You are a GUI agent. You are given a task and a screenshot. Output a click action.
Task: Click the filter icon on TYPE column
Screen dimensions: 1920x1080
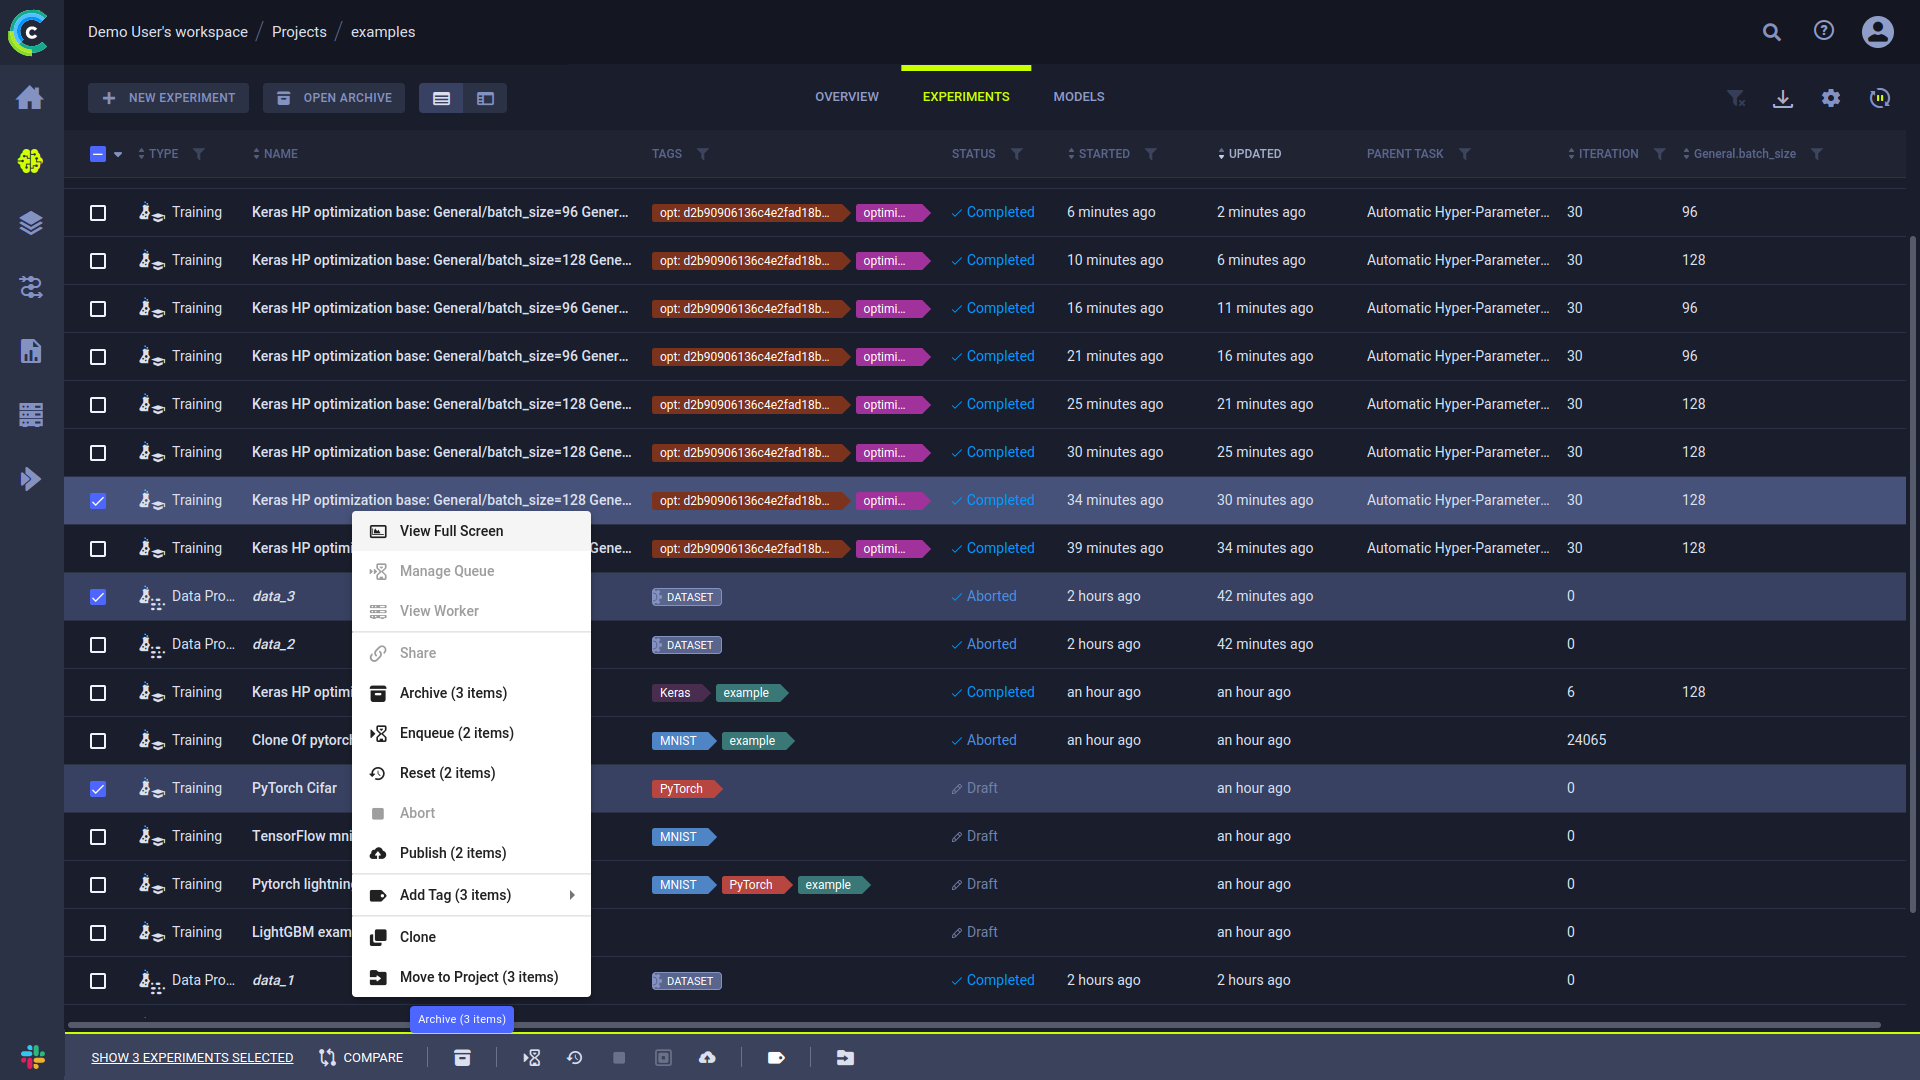199,154
